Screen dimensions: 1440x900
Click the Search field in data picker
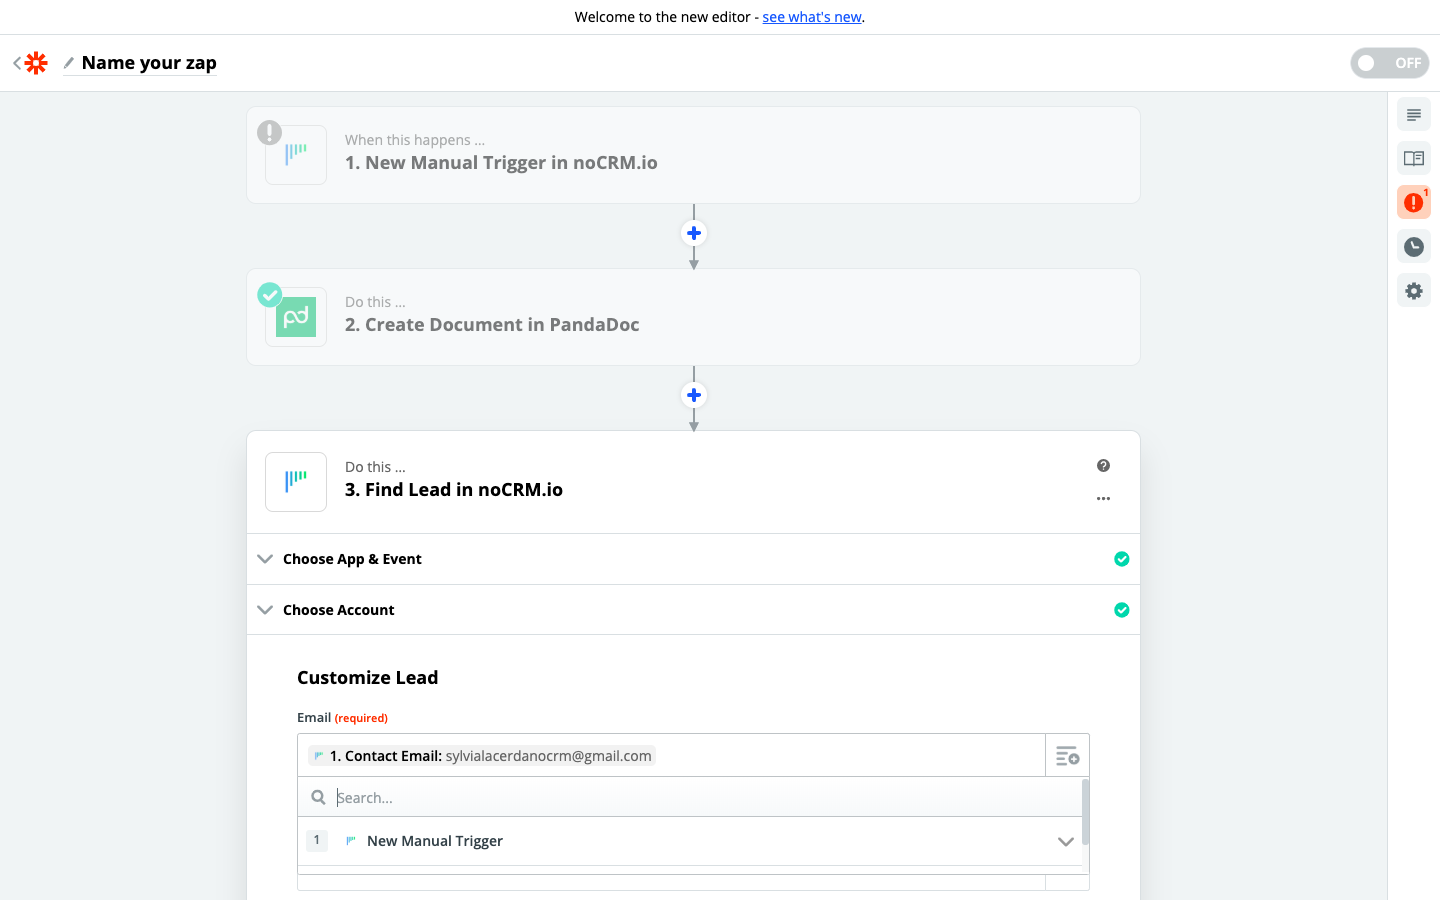[x=700, y=798]
